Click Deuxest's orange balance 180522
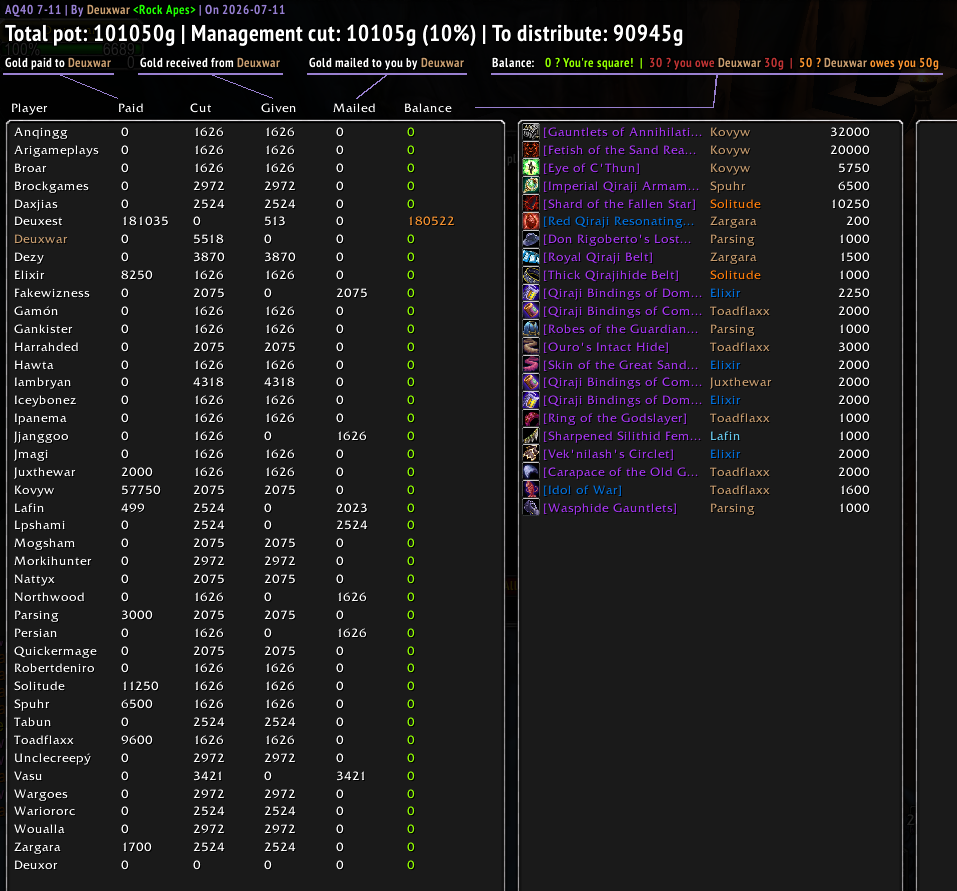Screen dimensions: 957x891 (x=431, y=221)
